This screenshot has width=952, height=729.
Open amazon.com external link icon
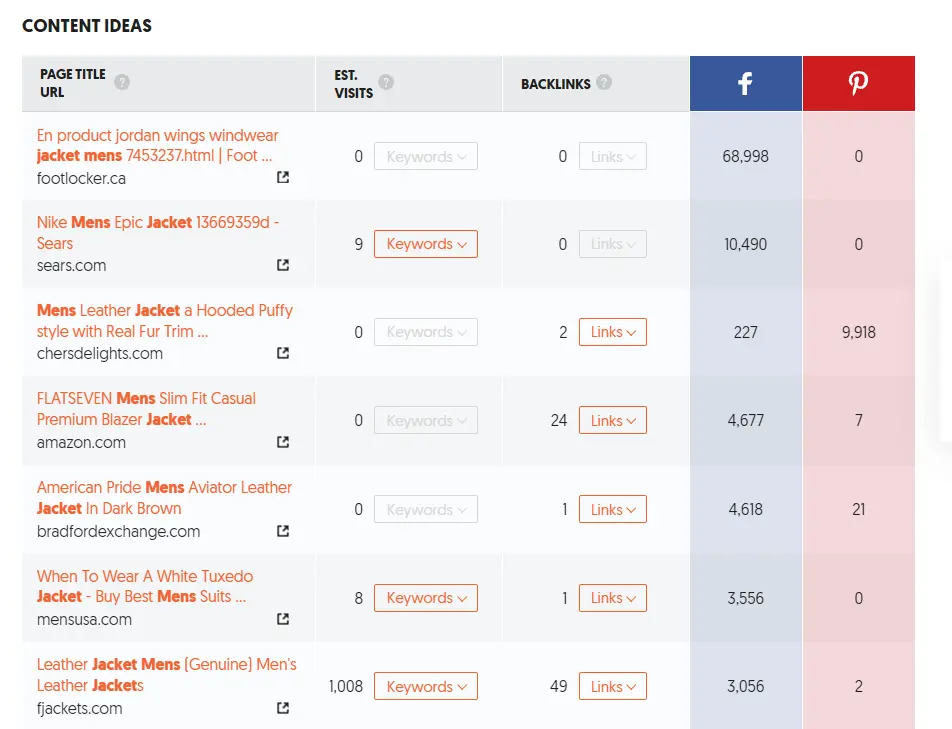(x=283, y=442)
